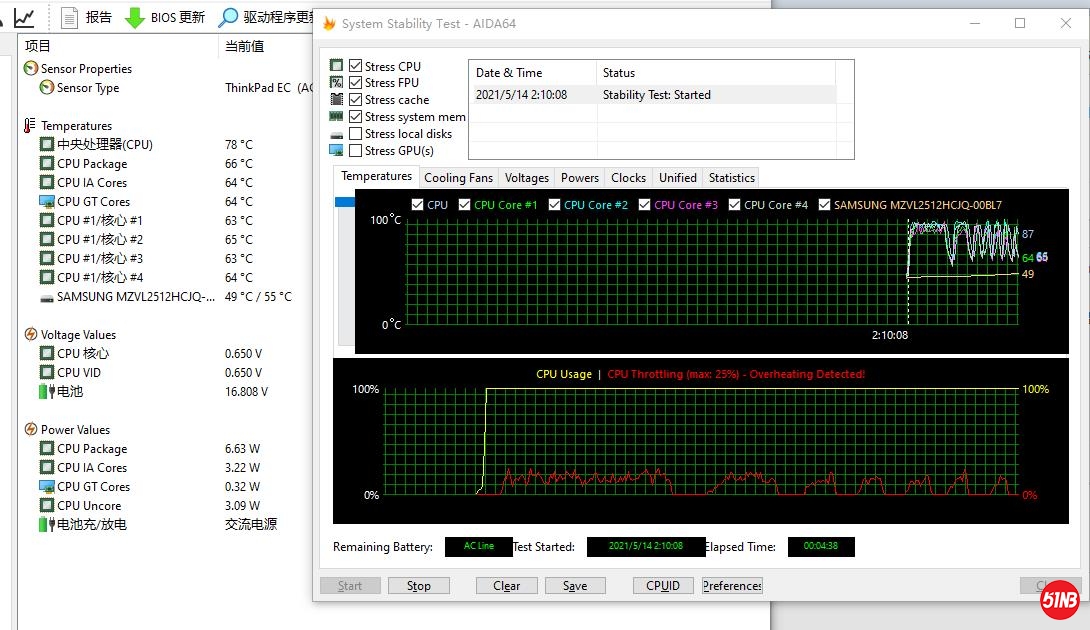This screenshot has height=630, width=1090.
Task: Click the 电池 battery voltage icon
Action: [47, 391]
